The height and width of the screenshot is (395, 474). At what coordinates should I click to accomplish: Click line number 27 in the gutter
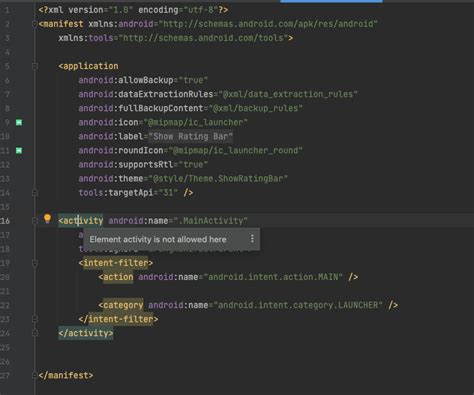5,376
